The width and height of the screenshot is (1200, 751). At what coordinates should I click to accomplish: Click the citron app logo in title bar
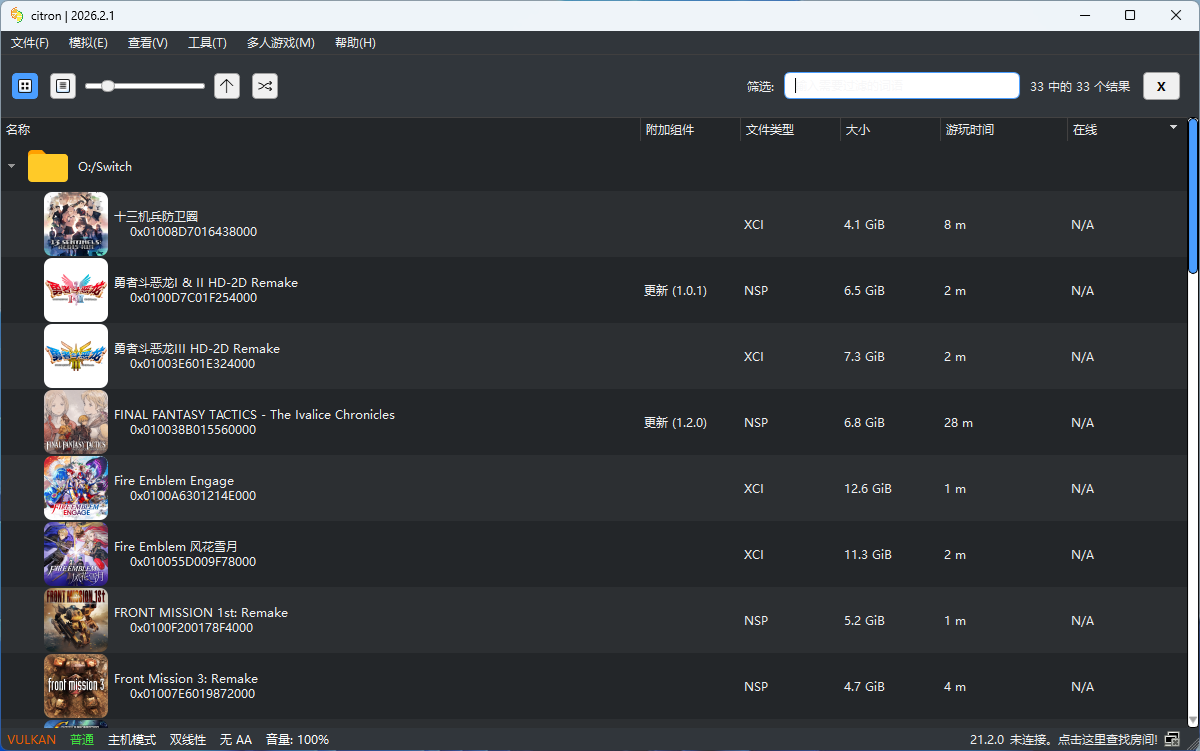(17, 15)
